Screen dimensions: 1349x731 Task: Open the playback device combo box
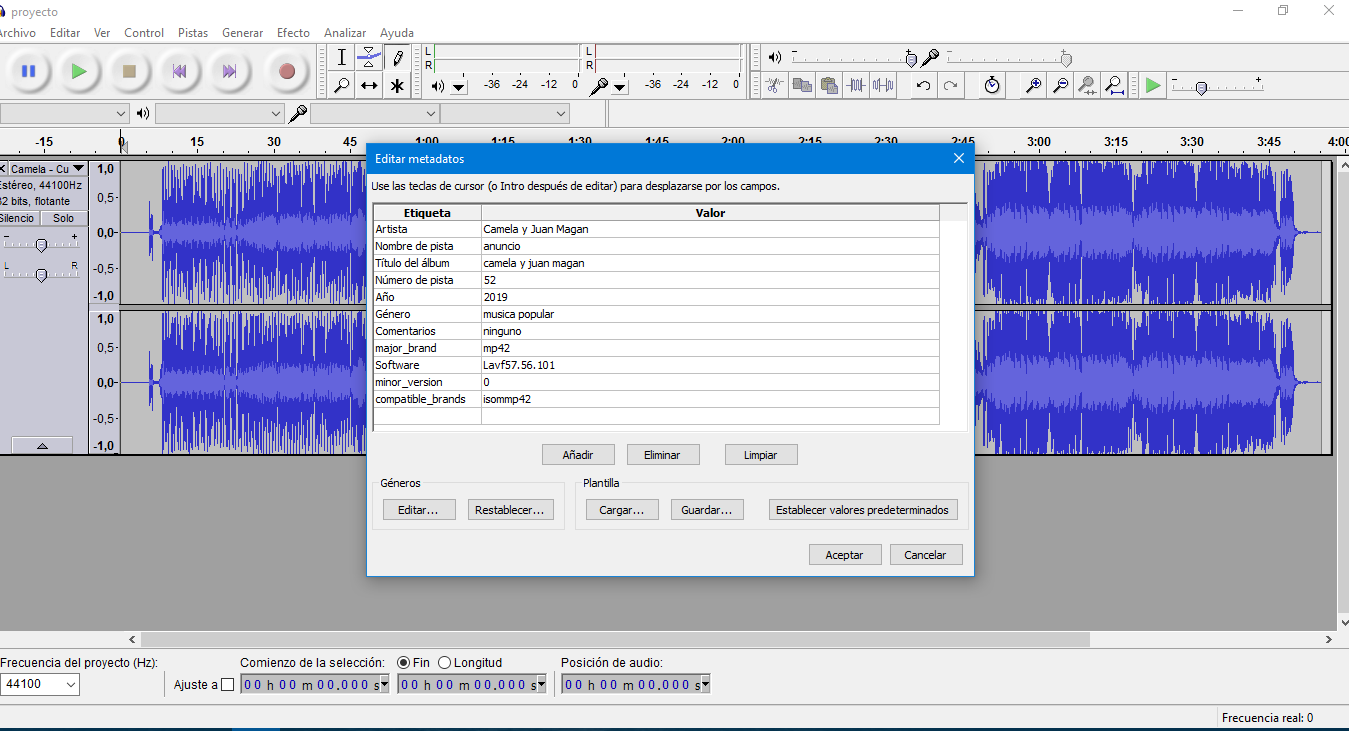point(220,114)
